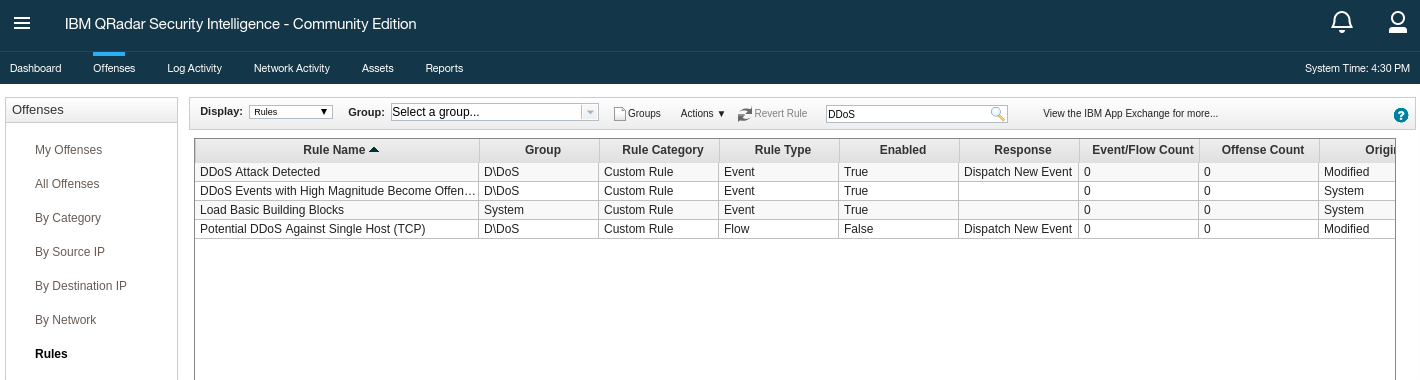This screenshot has width=1420, height=380.
Task: Open All Offenses in sidebar
Action: pyautogui.click(x=67, y=184)
